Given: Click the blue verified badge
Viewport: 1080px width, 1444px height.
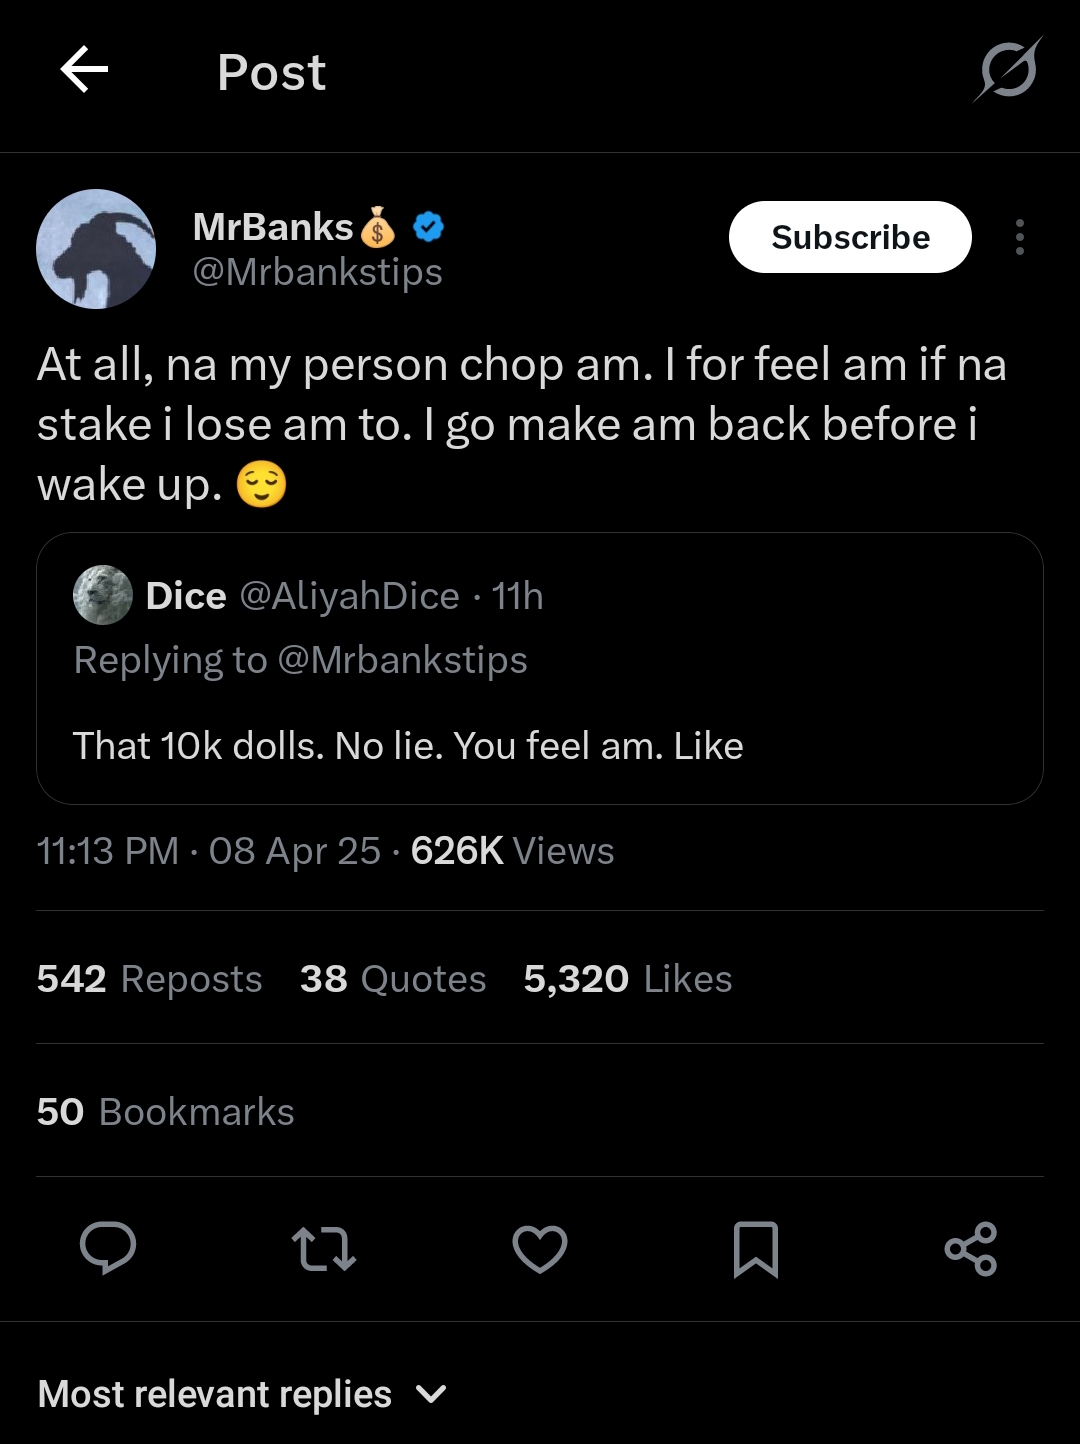Looking at the screenshot, I should pyautogui.click(x=428, y=228).
